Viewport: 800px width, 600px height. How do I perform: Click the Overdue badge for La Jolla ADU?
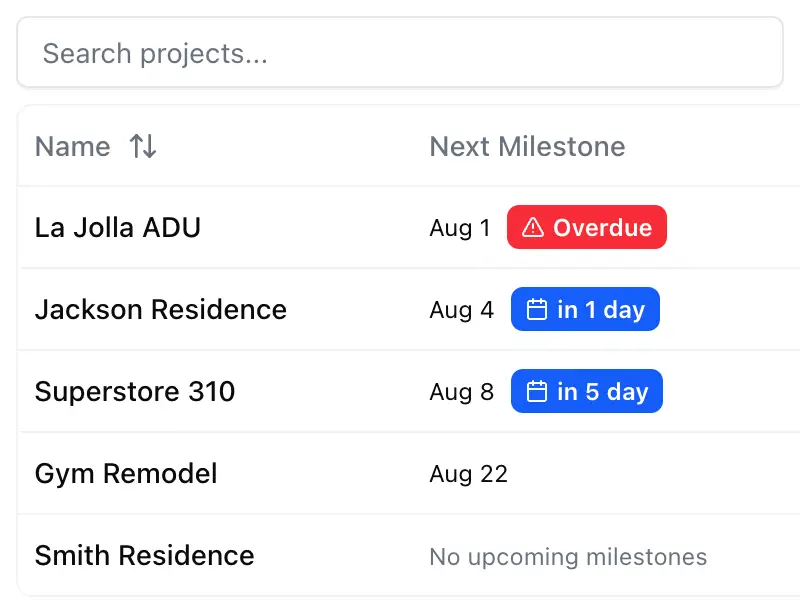click(x=586, y=227)
